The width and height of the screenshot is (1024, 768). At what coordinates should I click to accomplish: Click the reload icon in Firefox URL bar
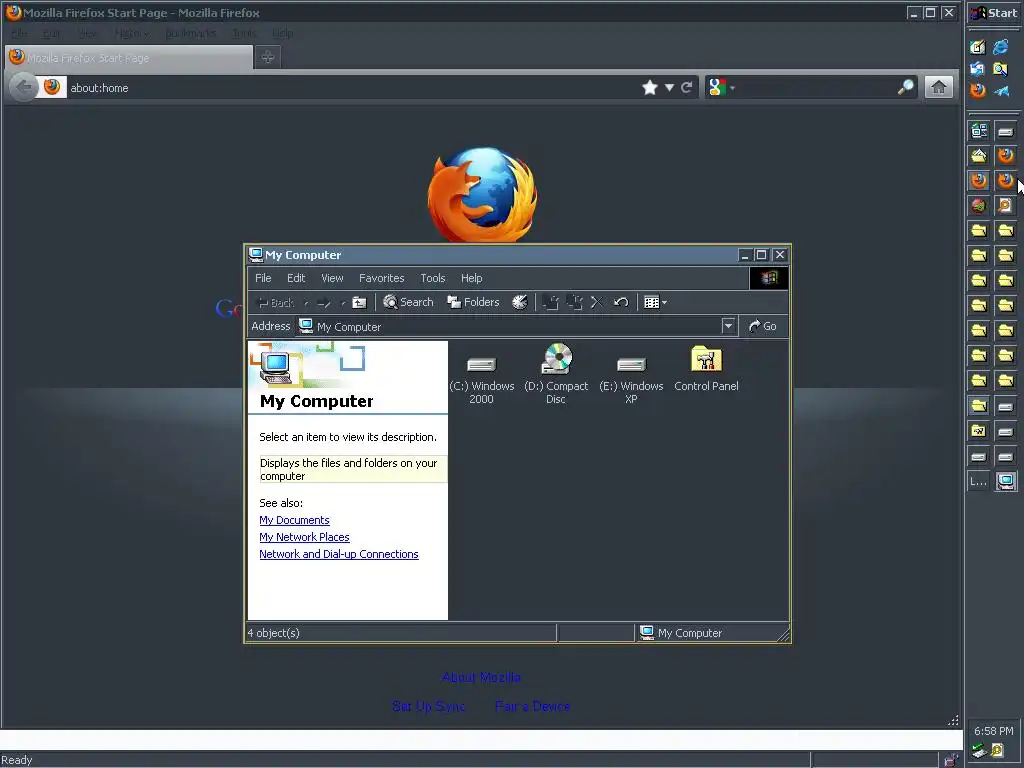pos(686,88)
